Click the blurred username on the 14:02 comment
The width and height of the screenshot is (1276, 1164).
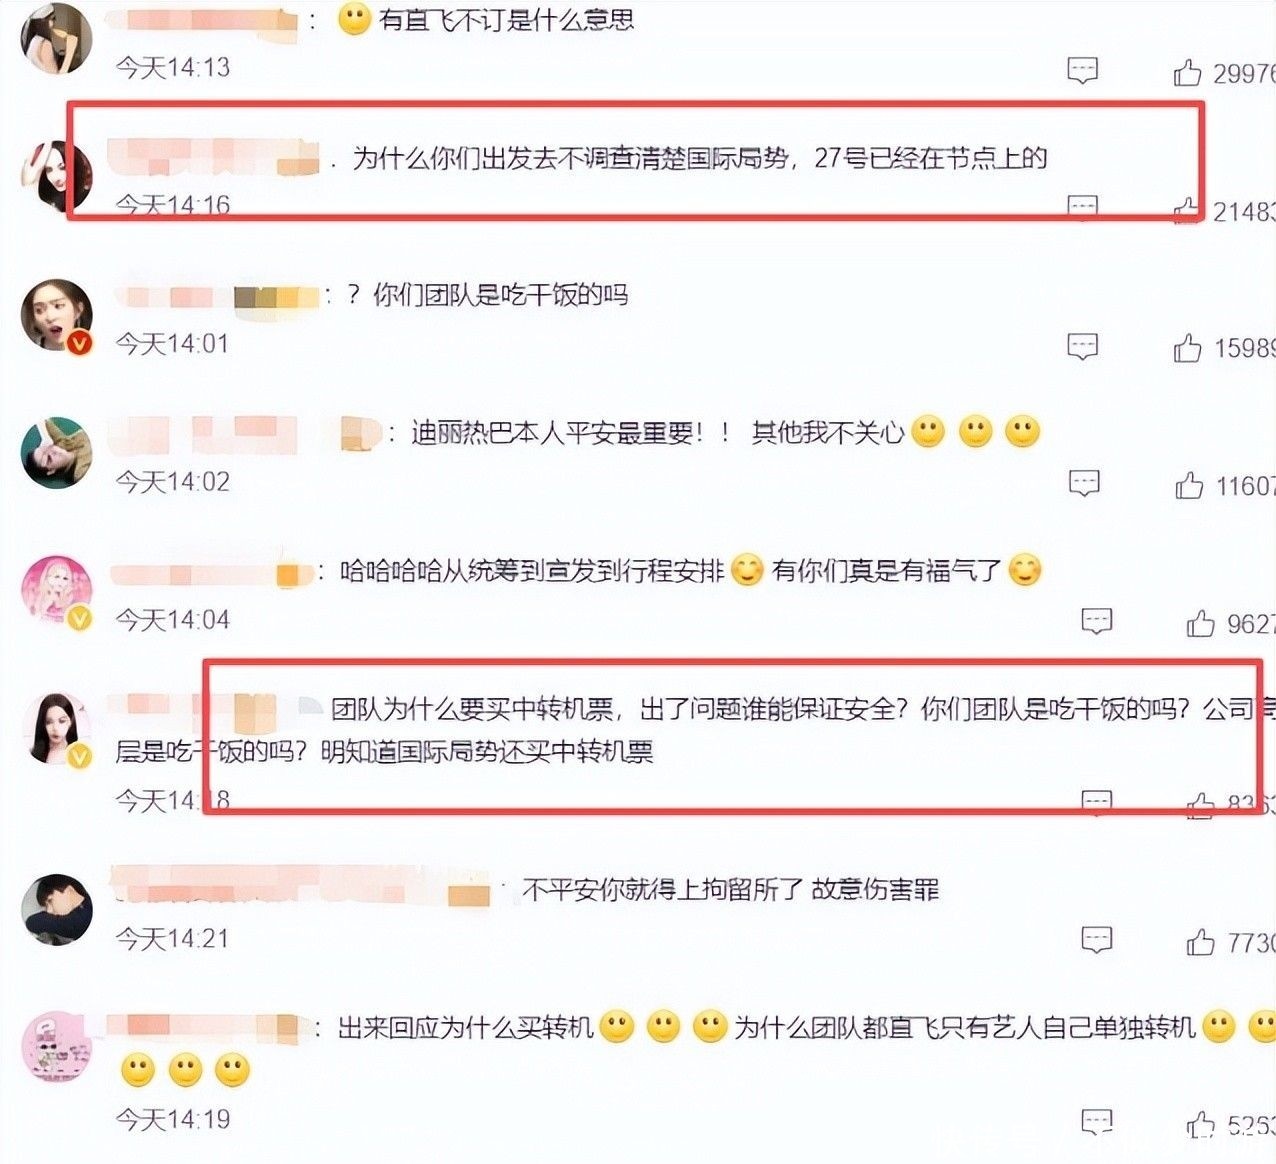click(x=245, y=433)
